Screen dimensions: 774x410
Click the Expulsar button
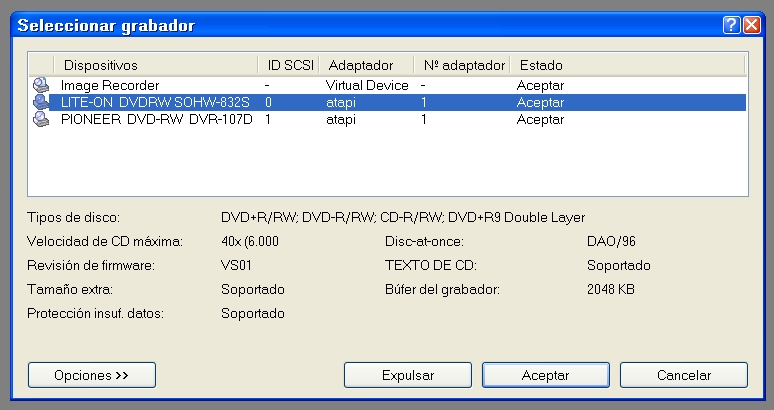point(408,375)
